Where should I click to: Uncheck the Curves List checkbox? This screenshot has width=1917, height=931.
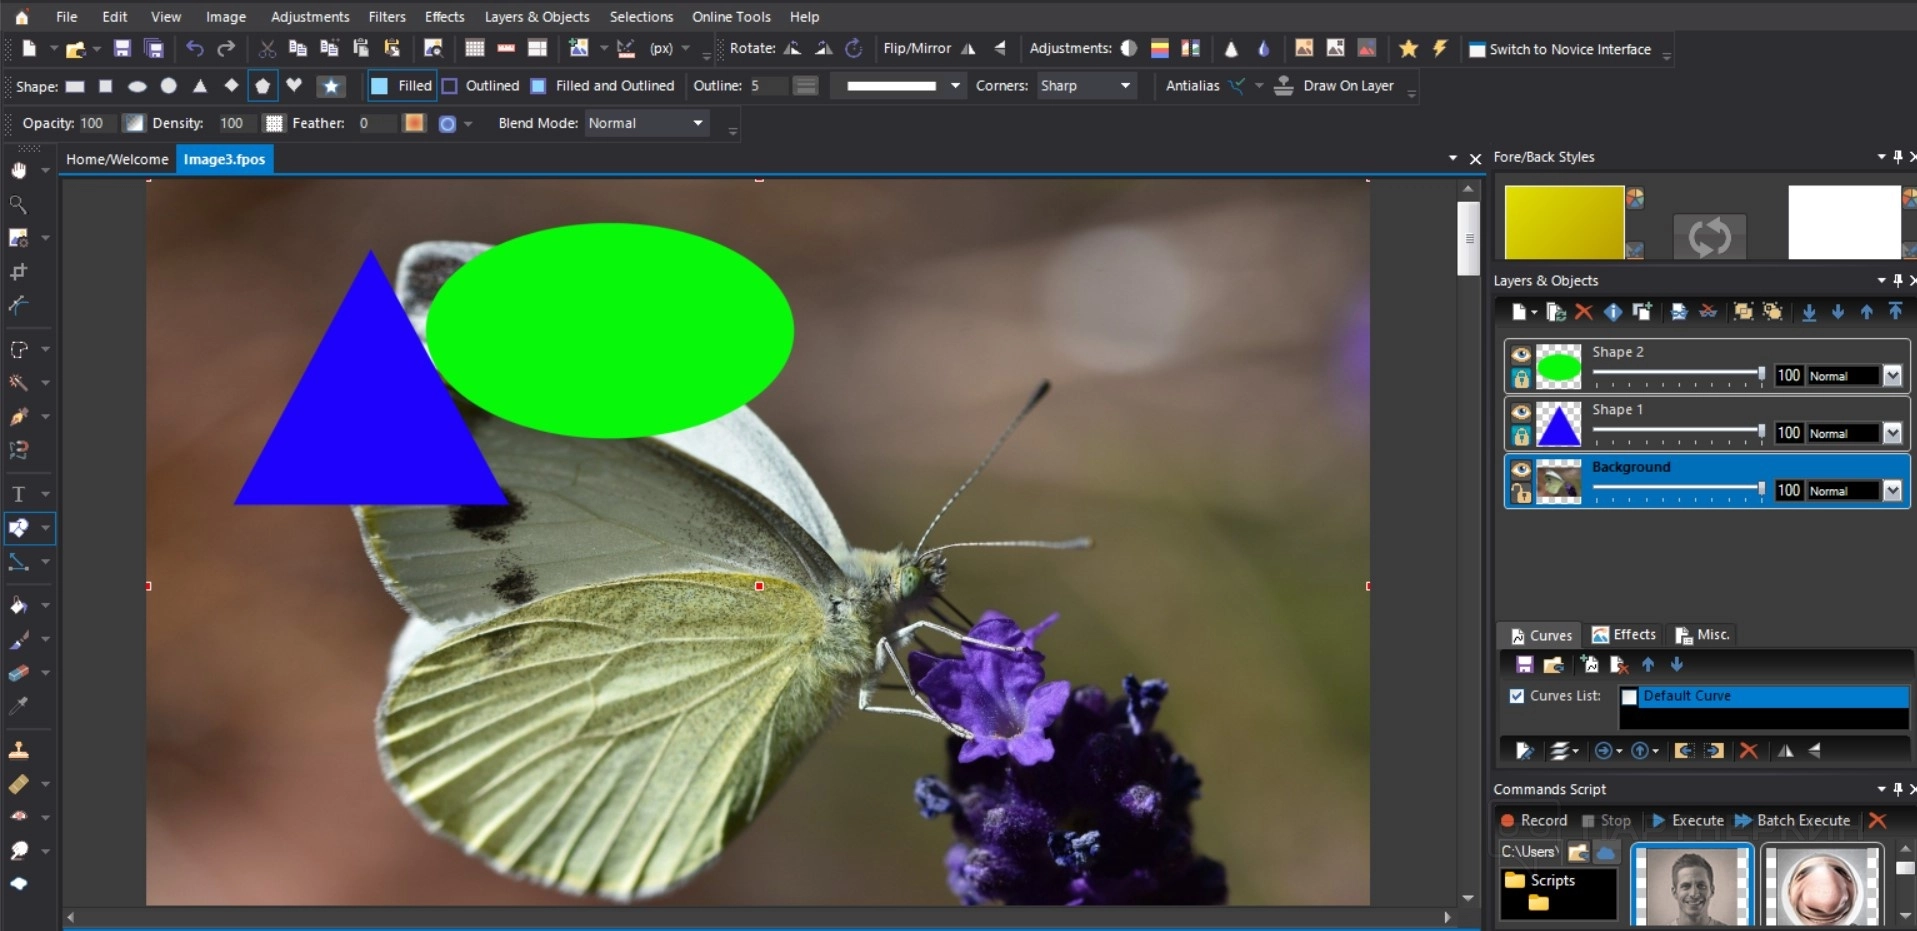point(1517,696)
